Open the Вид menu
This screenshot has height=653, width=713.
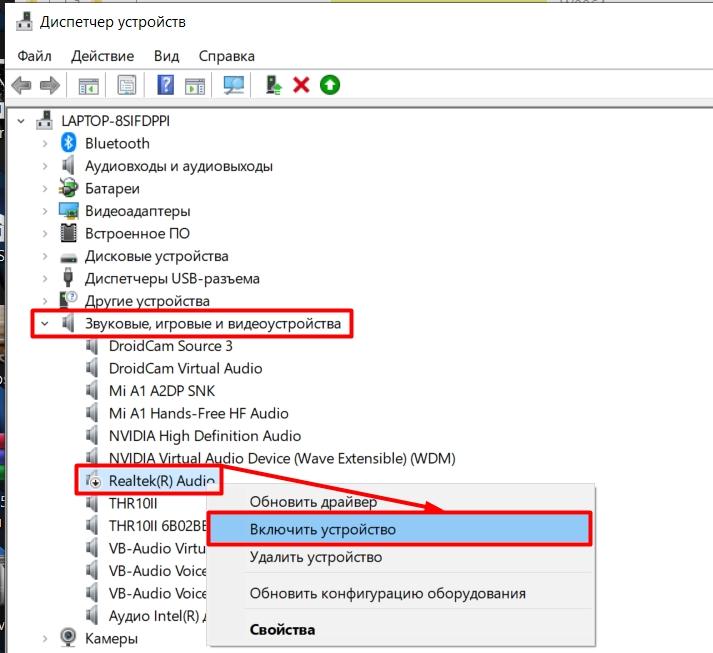coord(166,56)
